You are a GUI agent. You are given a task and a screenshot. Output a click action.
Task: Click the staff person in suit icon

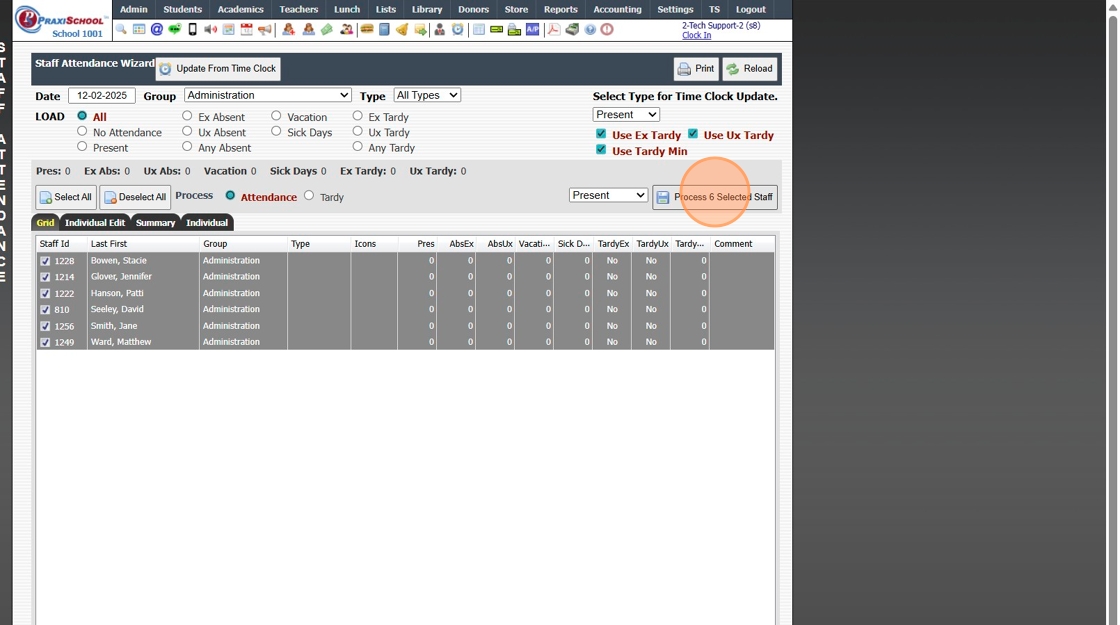[x=439, y=29]
